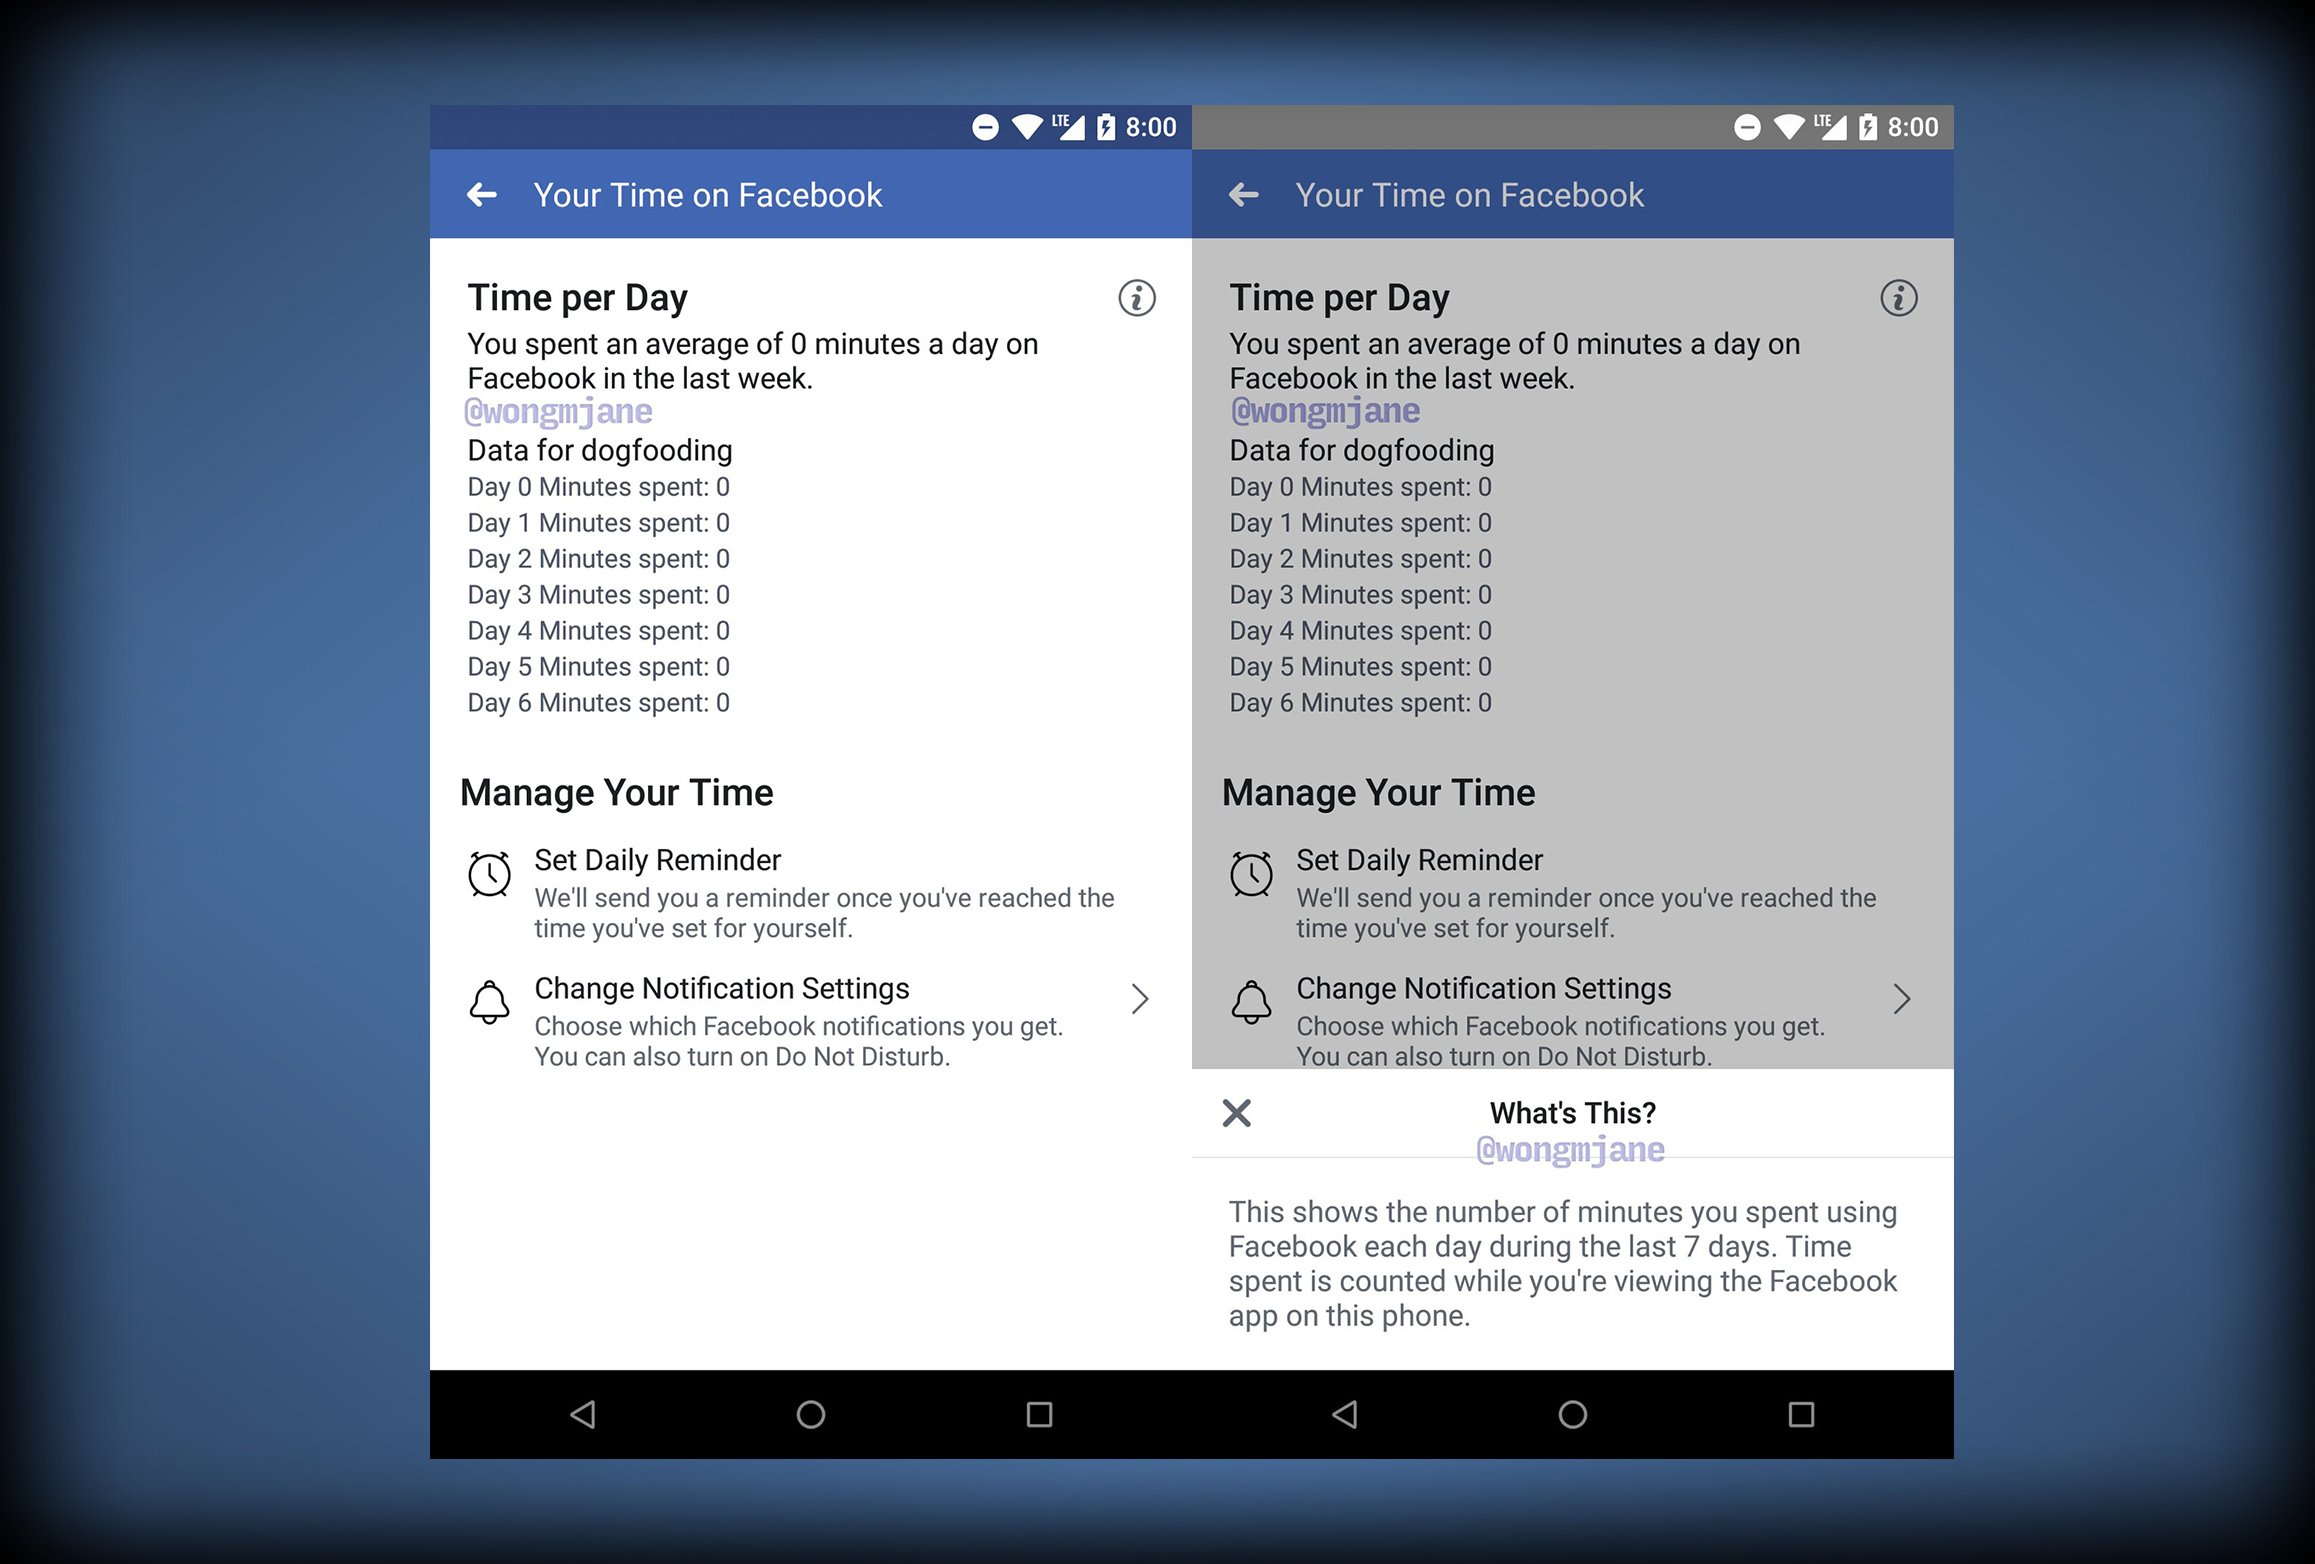Select Day 3 Minutes spent row, right phone
Viewport: 2315px width, 1564px height.
click(1361, 595)
